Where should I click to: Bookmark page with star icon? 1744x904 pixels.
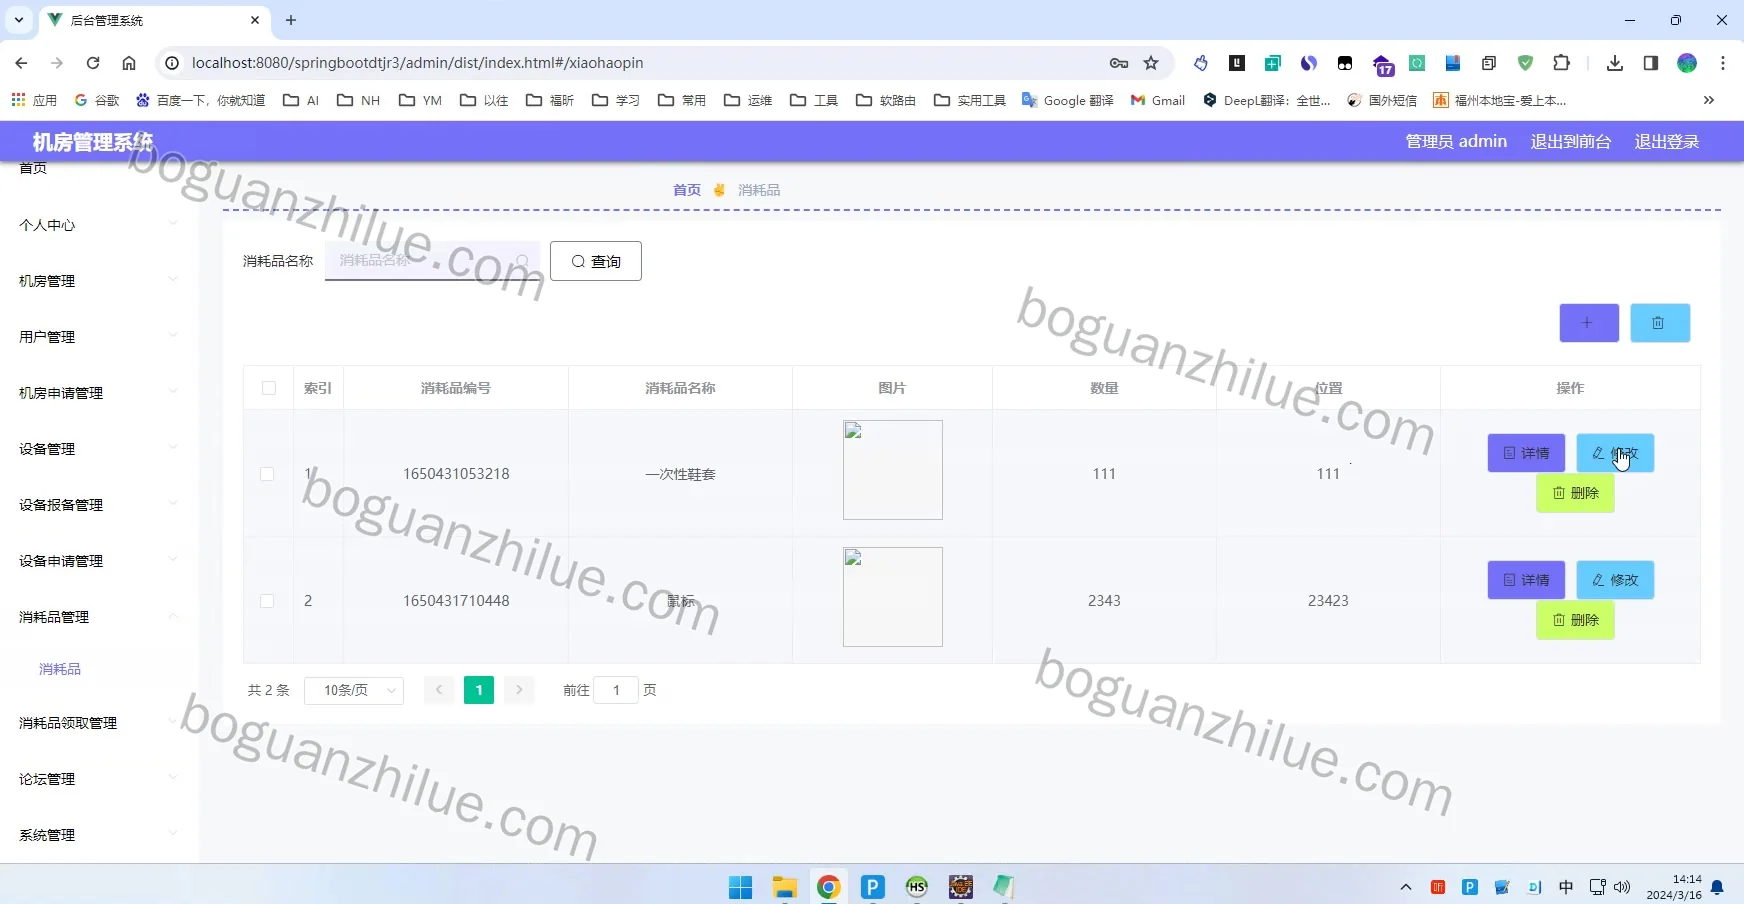(1151, 63)
